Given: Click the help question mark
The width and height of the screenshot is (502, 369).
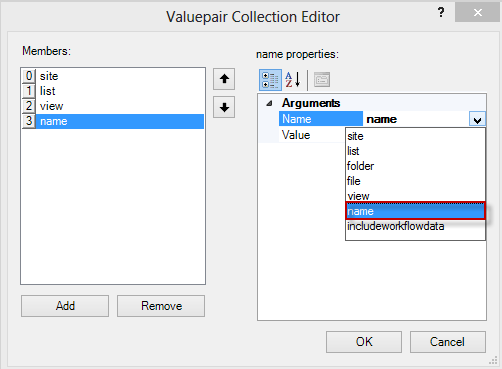Looking at the screenshot, I should pyautogui.click(x=441, y=13).
